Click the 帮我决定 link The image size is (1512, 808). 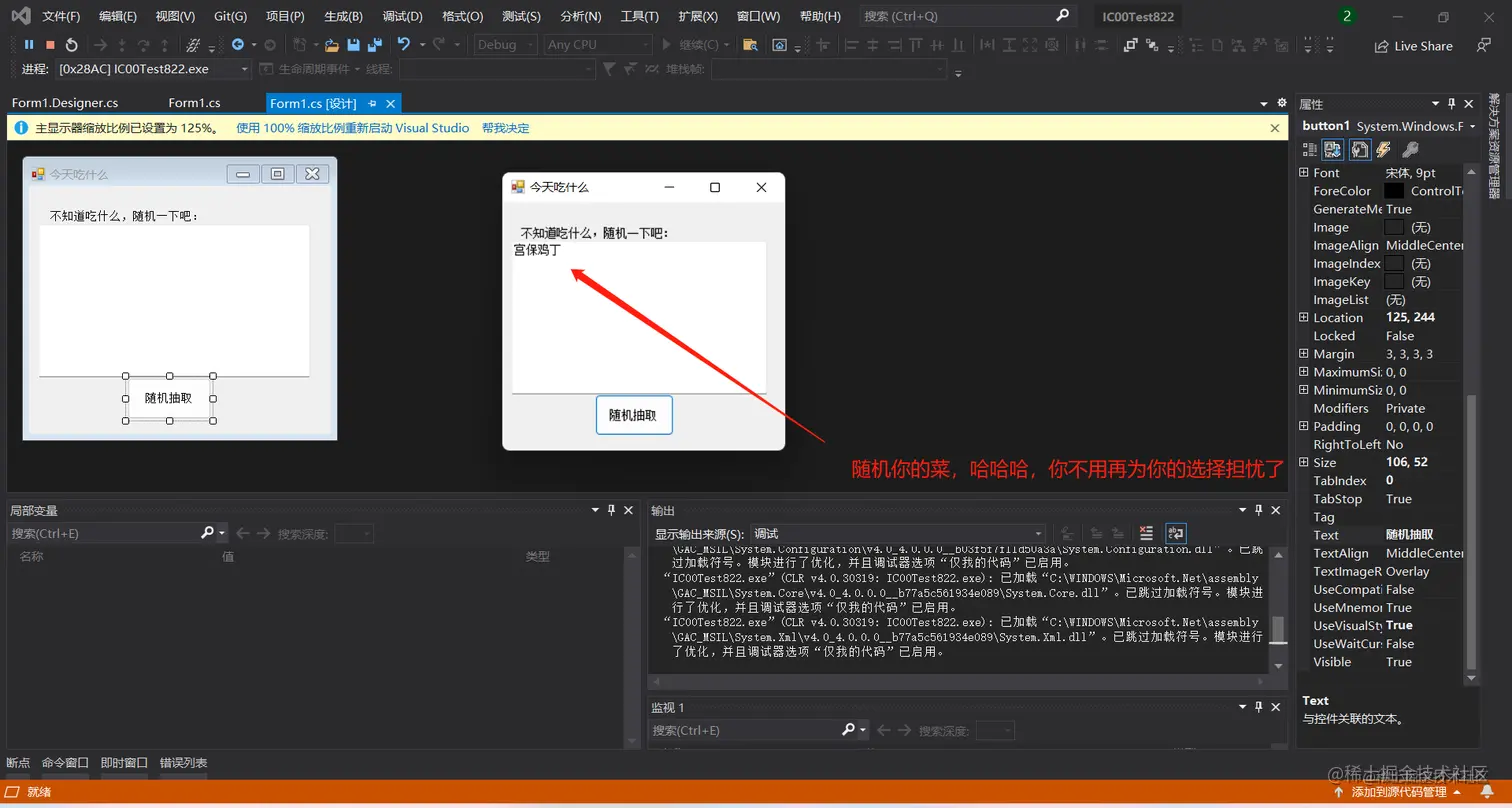(506, 128)
